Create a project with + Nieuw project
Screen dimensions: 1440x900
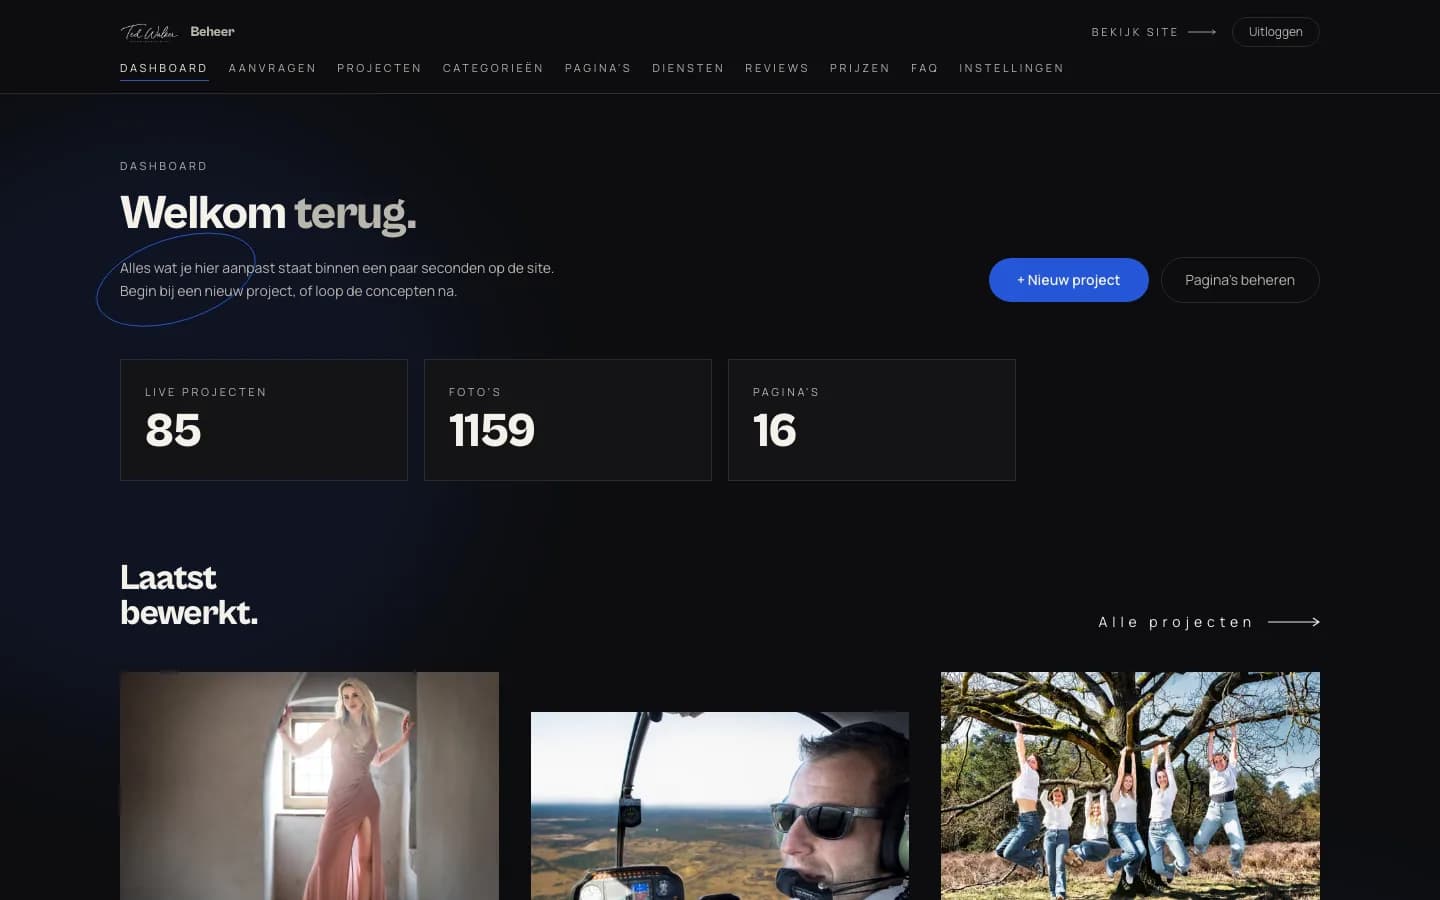click(1068, 280)
